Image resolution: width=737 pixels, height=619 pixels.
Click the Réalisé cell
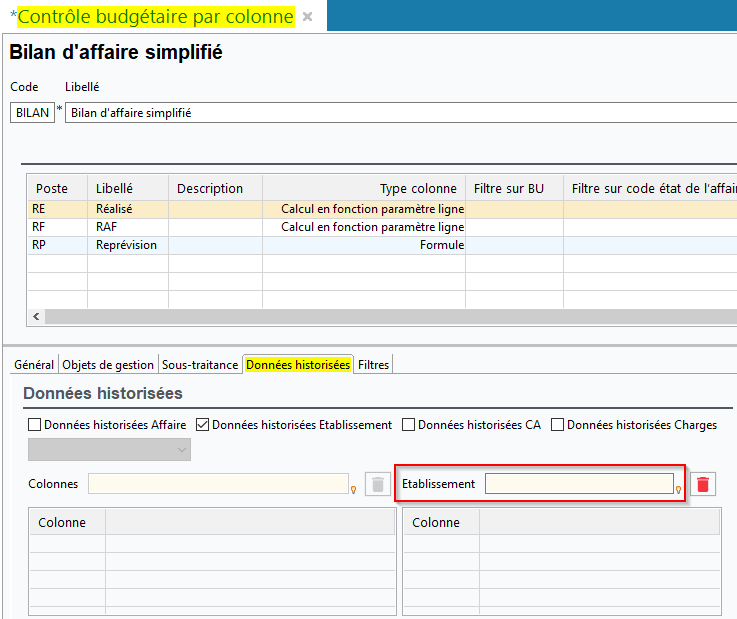(128, 209)
